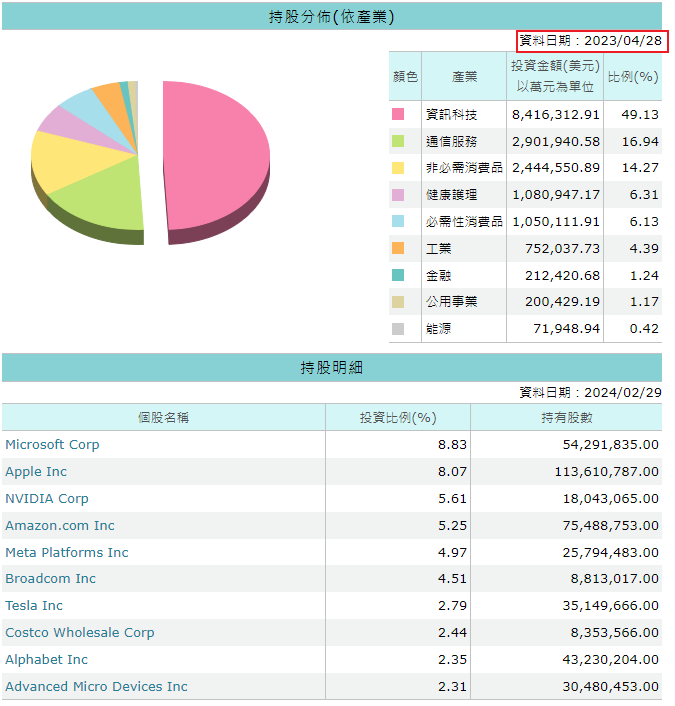This screenshot has height=706, width=675.
Task: Open the Tesla Inc link
Action: [34, 606]
